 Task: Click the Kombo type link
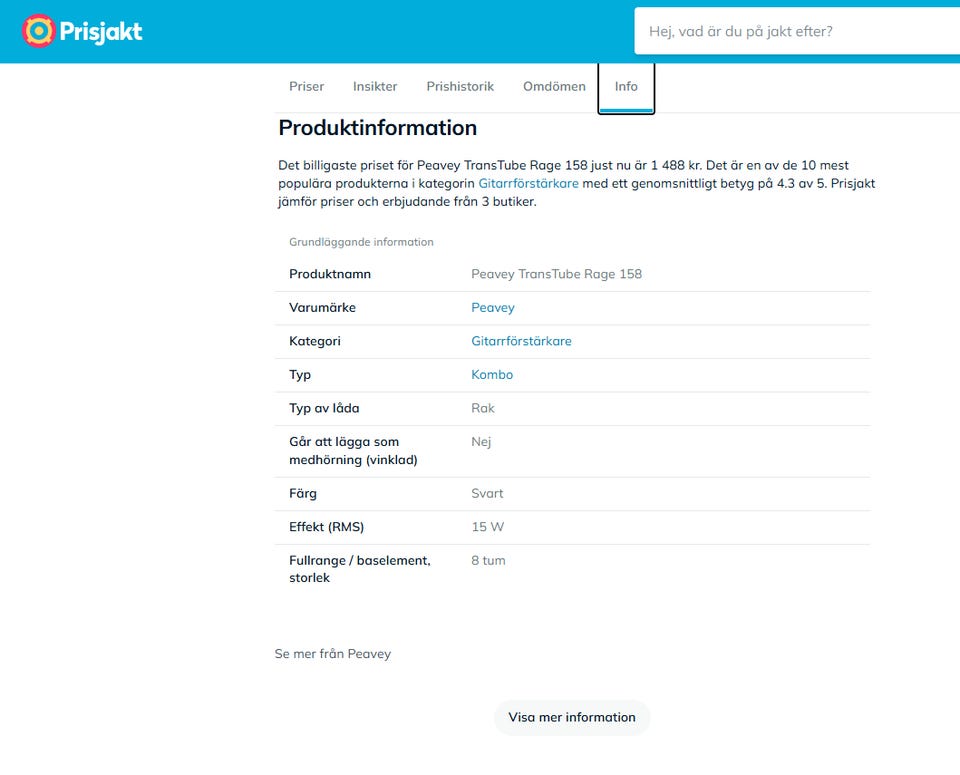click(x=492, y=375)
